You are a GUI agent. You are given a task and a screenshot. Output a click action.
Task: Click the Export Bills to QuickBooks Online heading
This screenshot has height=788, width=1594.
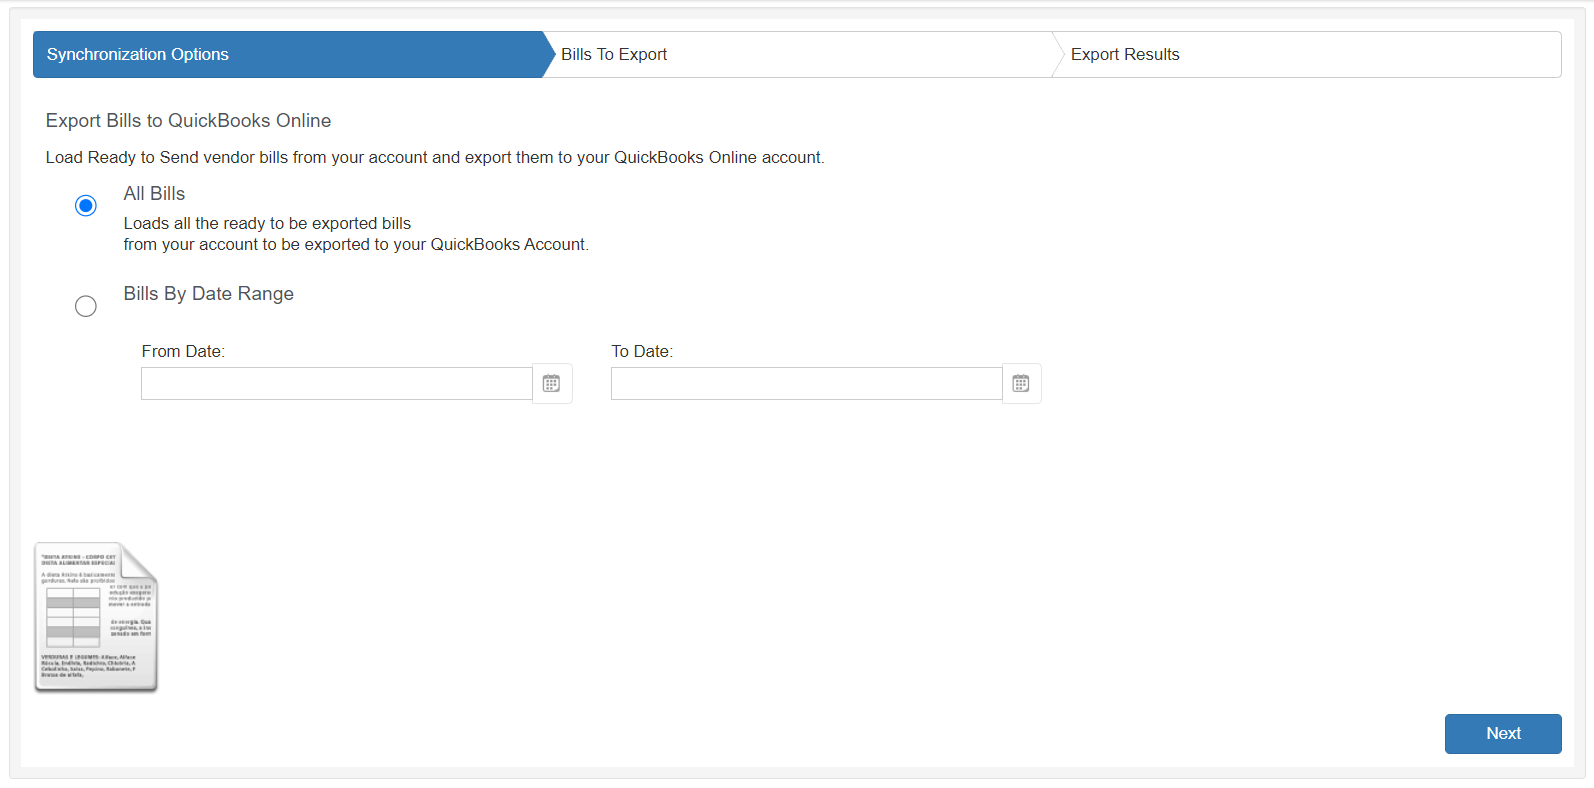pos(188,121)
